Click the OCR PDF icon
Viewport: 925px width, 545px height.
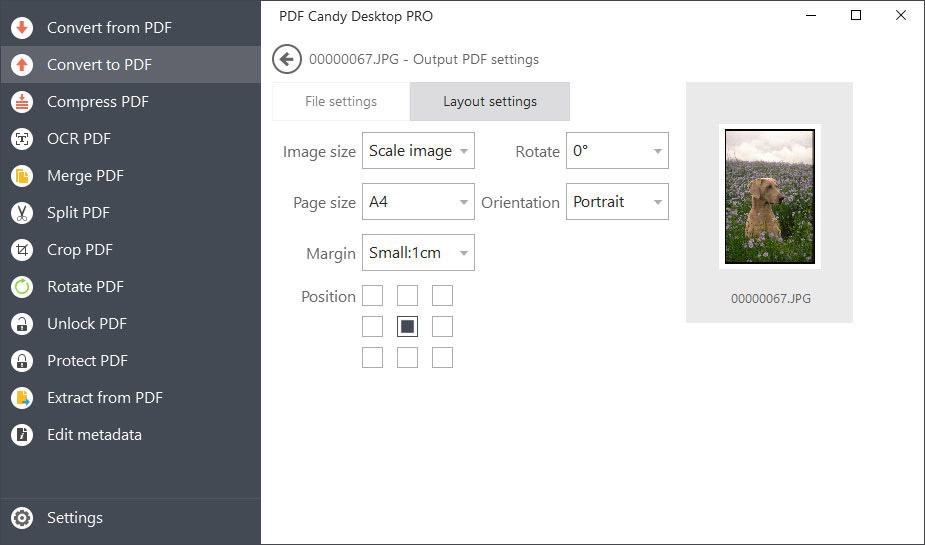pos(22,139)
